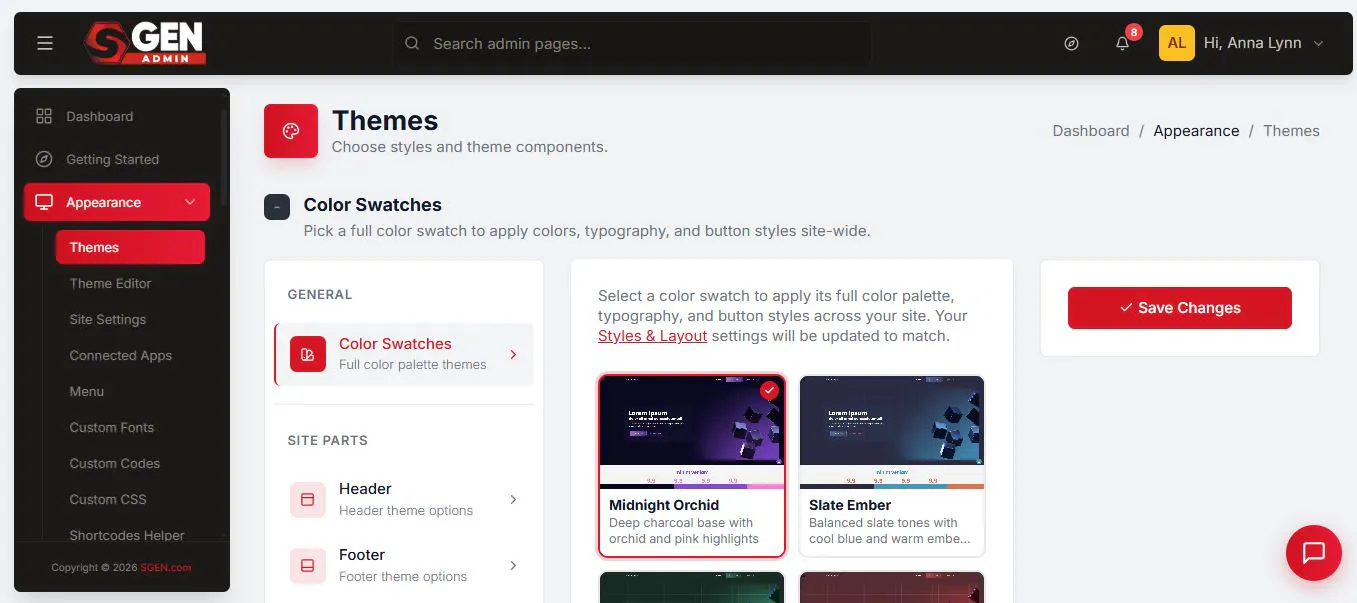Expand Color Swatches chevron arrow
This screenshot has width=1357, height=603.
(x=513, y=354)
